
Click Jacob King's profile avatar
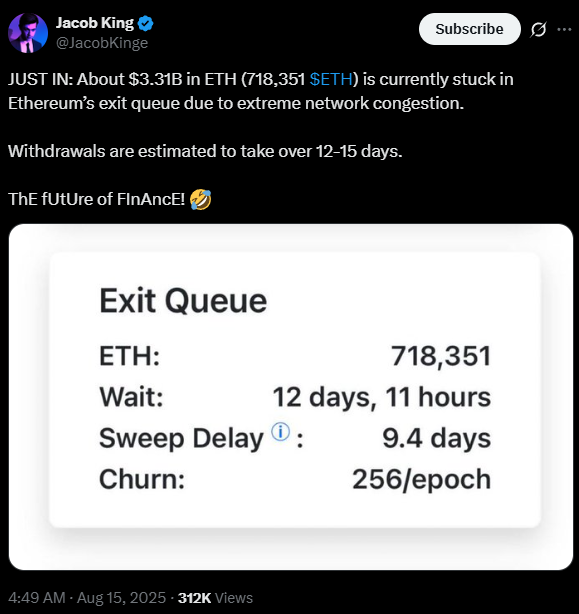[28, 33]
